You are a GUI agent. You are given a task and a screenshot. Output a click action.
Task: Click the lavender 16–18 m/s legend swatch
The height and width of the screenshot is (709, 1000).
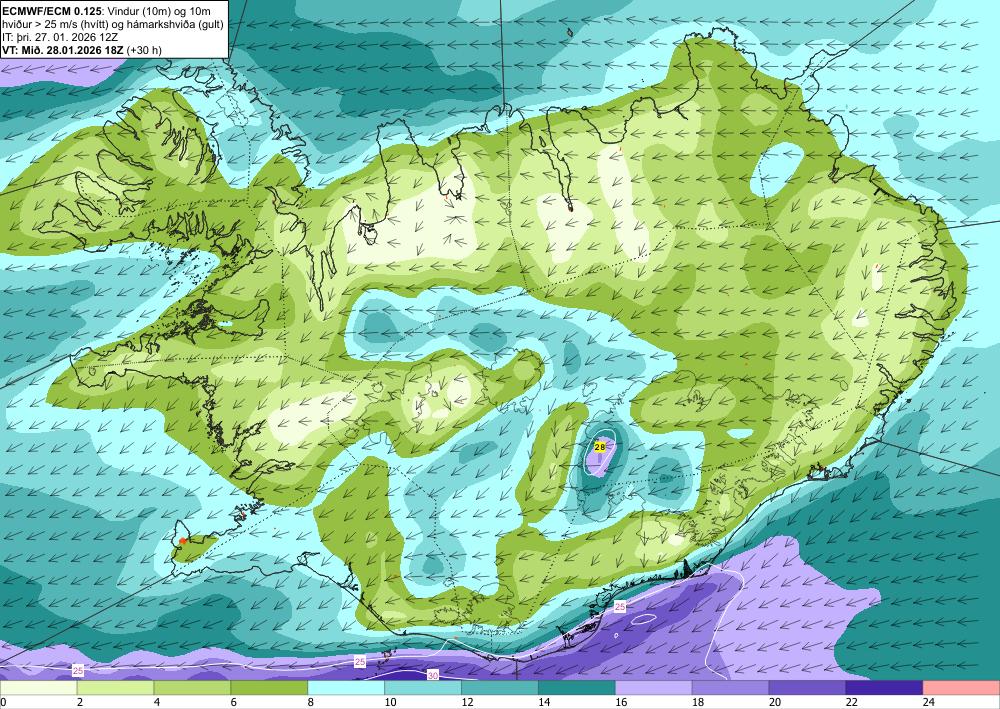[x=654, y=688]
